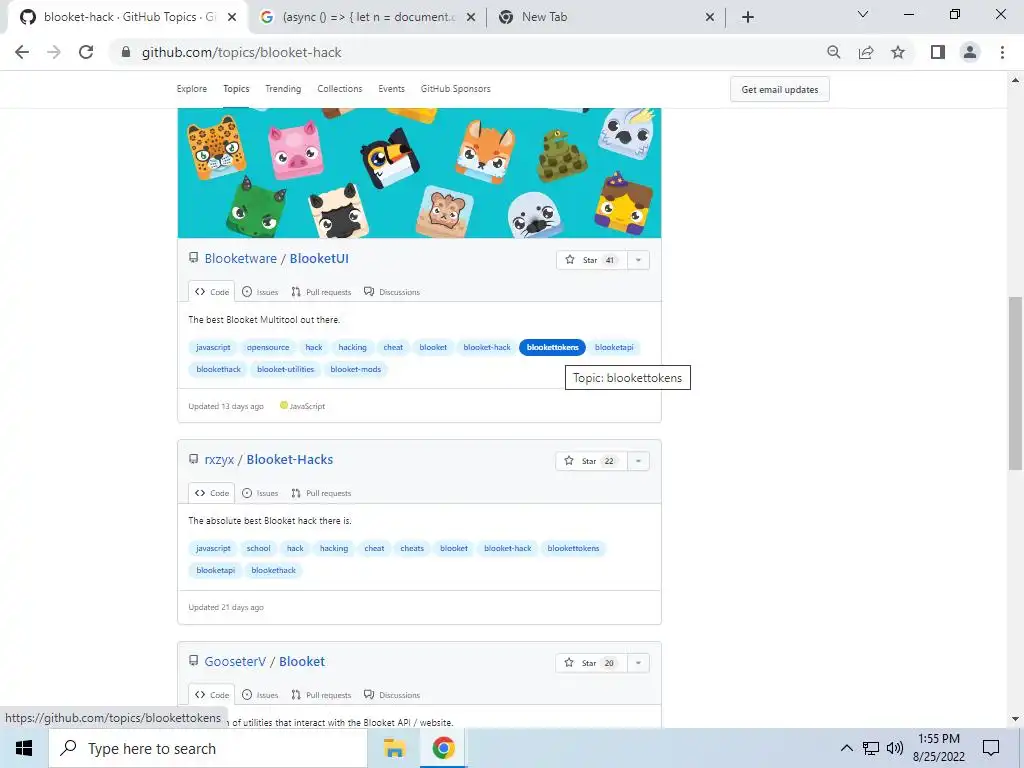1024x768 pixels.
Task: Open the Trending nav item
Action: 283,89
